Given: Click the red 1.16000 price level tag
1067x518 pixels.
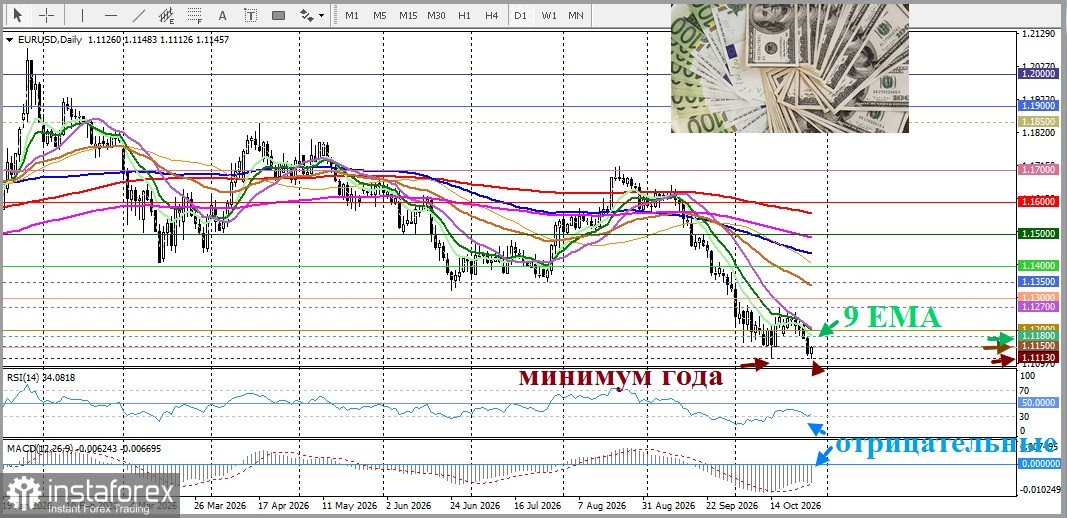Looking at the screenshot, I should click(x=1038, y=202).
